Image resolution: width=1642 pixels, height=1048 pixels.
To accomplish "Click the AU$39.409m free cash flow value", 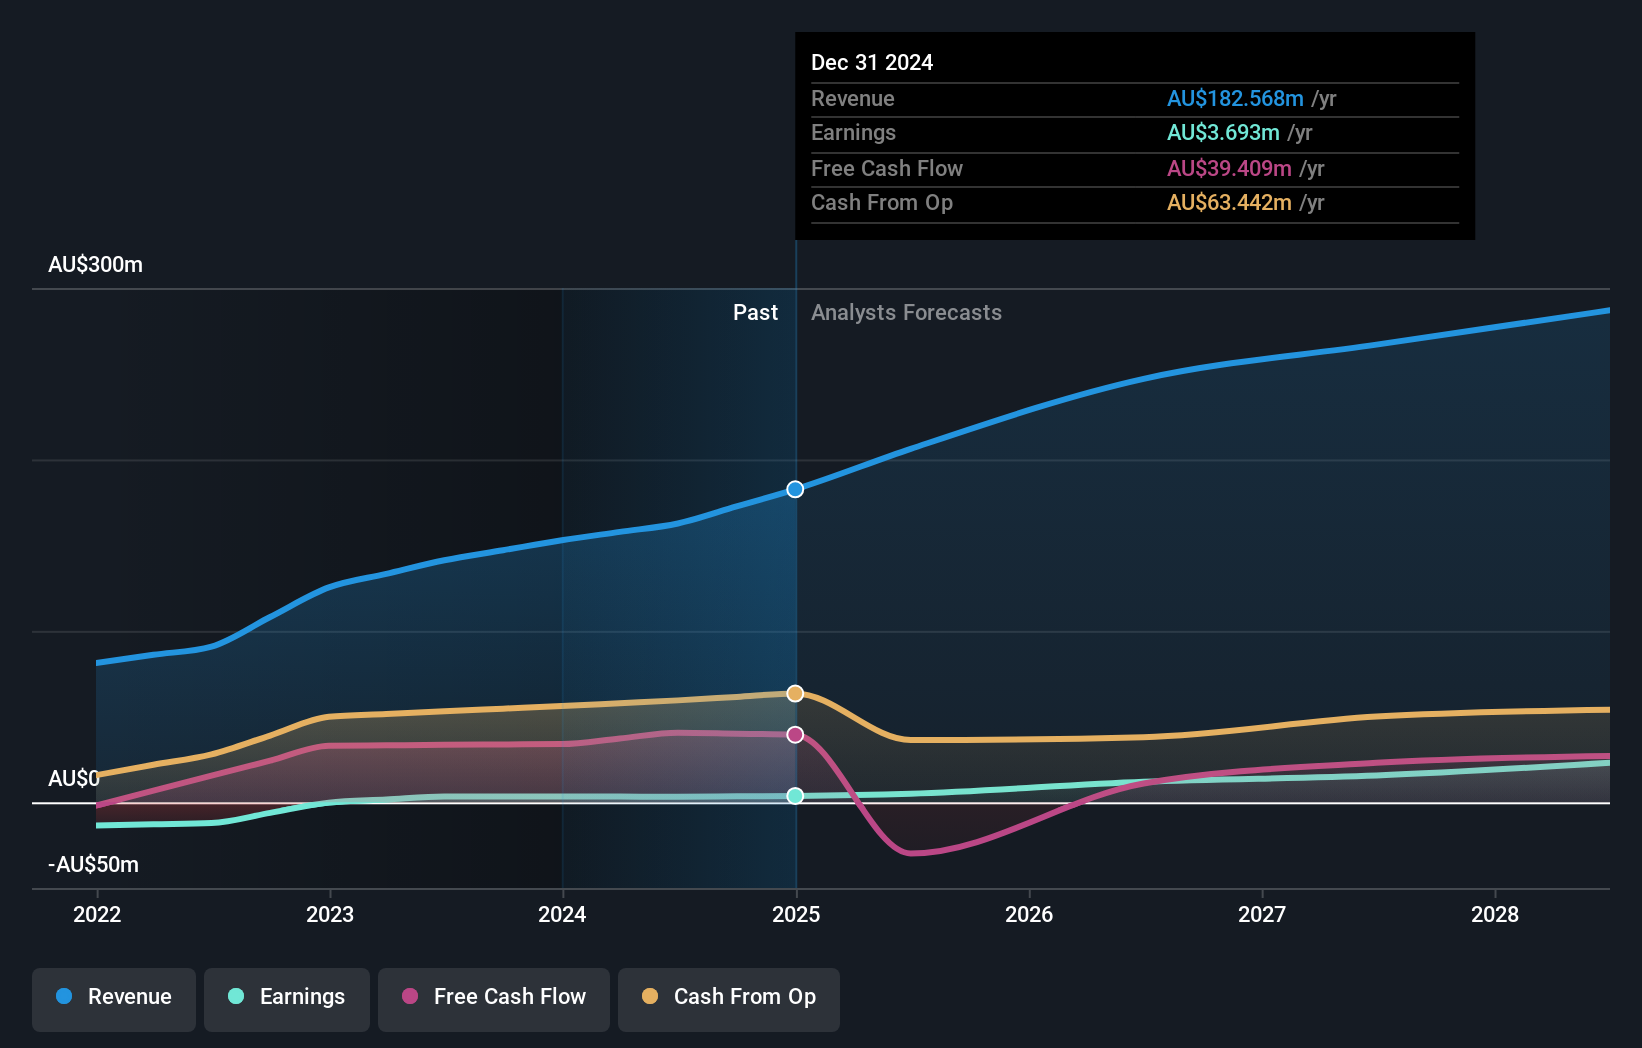I will coord(1229,169).
